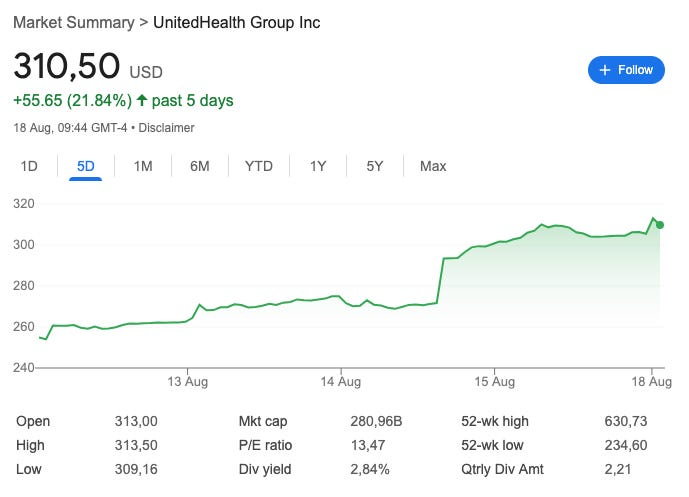Click the 52-wk low label
The image size is (689, 497).
click(492, 445)
